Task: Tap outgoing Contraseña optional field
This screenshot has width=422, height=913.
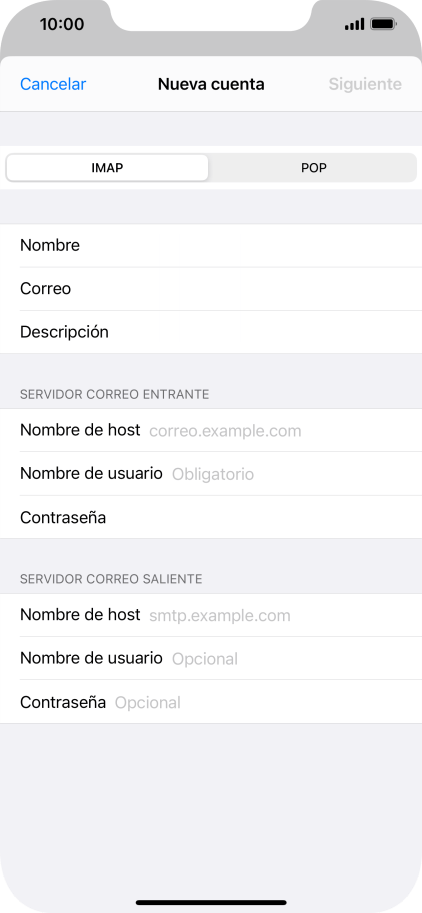Action: [x=211, y=702]
